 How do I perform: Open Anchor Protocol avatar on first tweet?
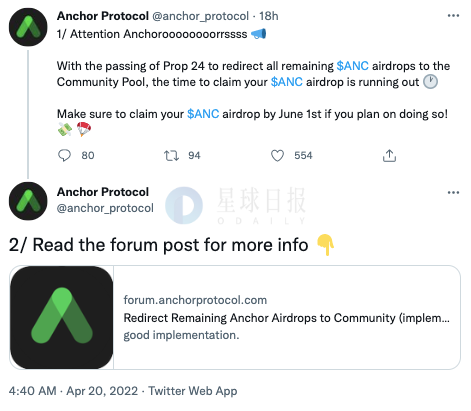pyautogui.click(x=28, y=27)
